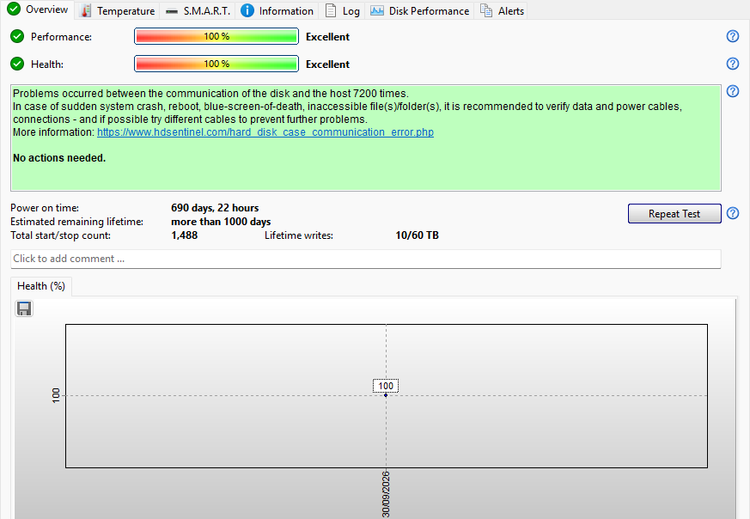Screen dimensions: 750x519
Task: Click the document icon on Log tab
Action: coord(331,11)
